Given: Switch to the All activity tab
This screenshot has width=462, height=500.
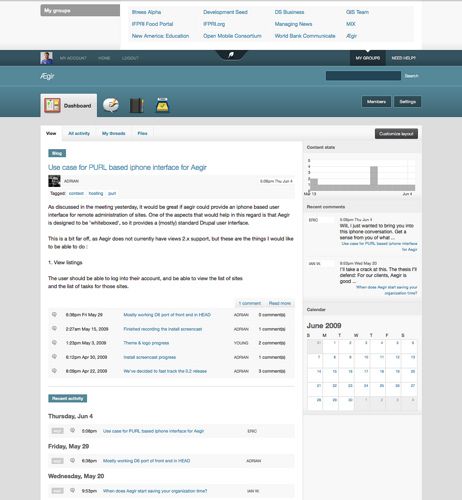Looking at the screenshot, I should (79, 133).
